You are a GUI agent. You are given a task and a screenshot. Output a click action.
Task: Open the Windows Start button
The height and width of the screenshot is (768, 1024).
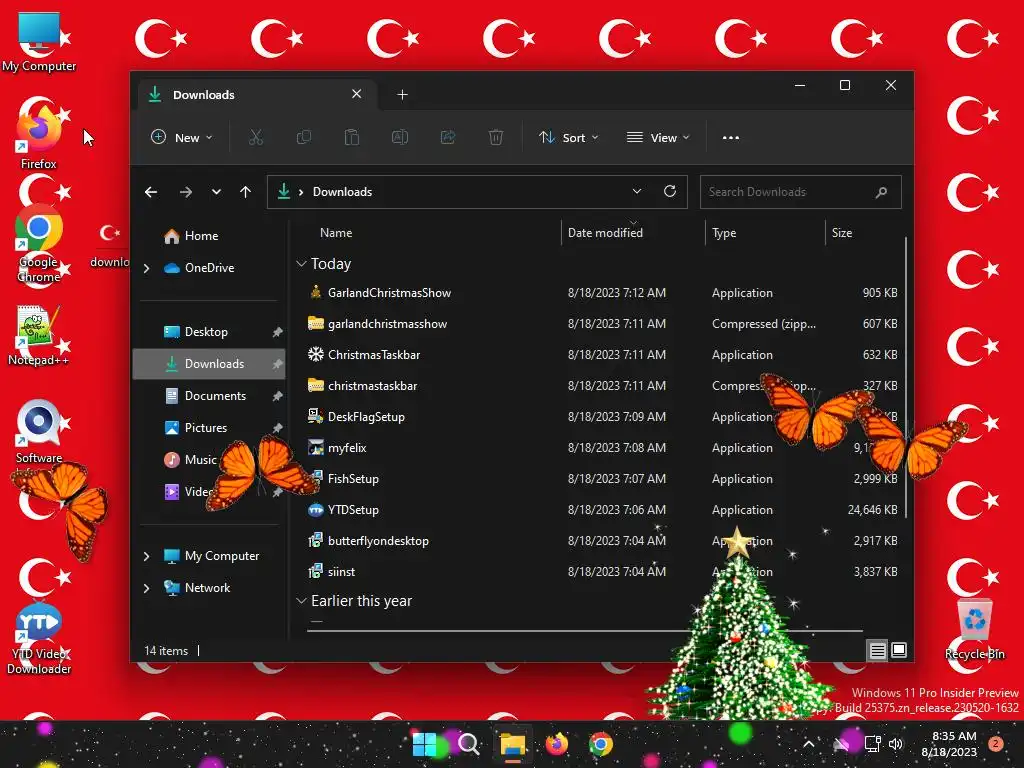(424, 744)
